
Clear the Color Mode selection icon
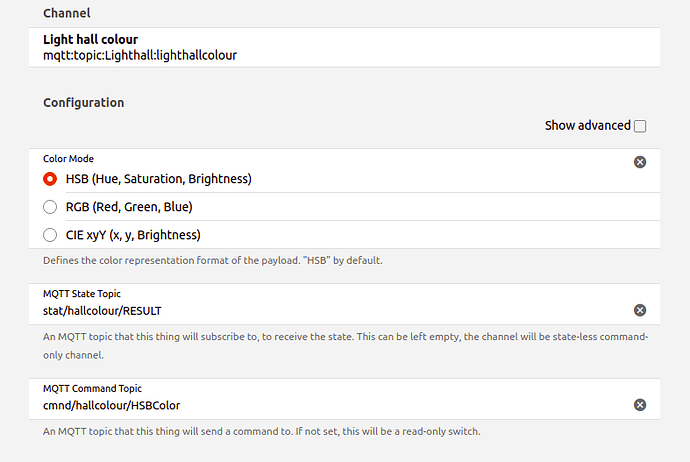[x=640, y=162]
